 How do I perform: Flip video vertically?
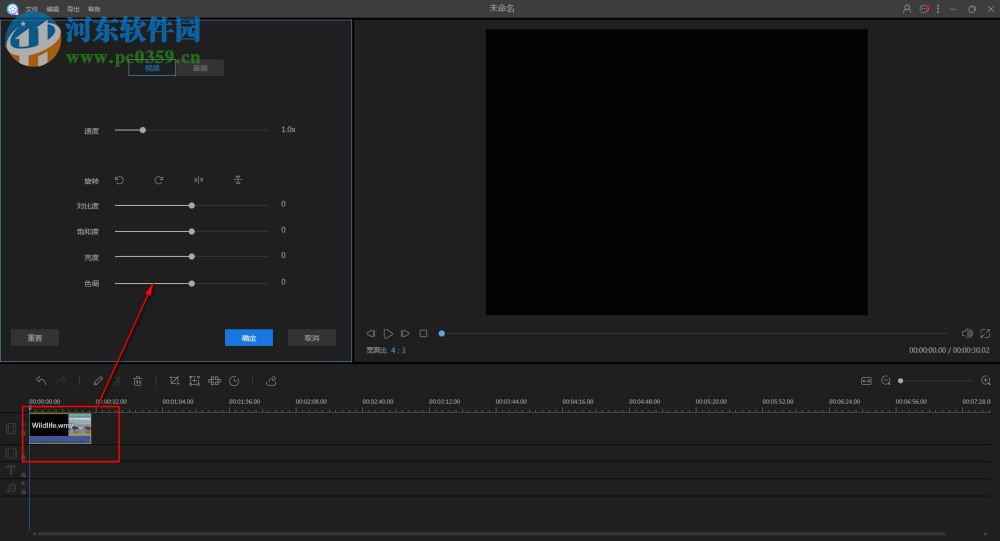coord(238,180)
